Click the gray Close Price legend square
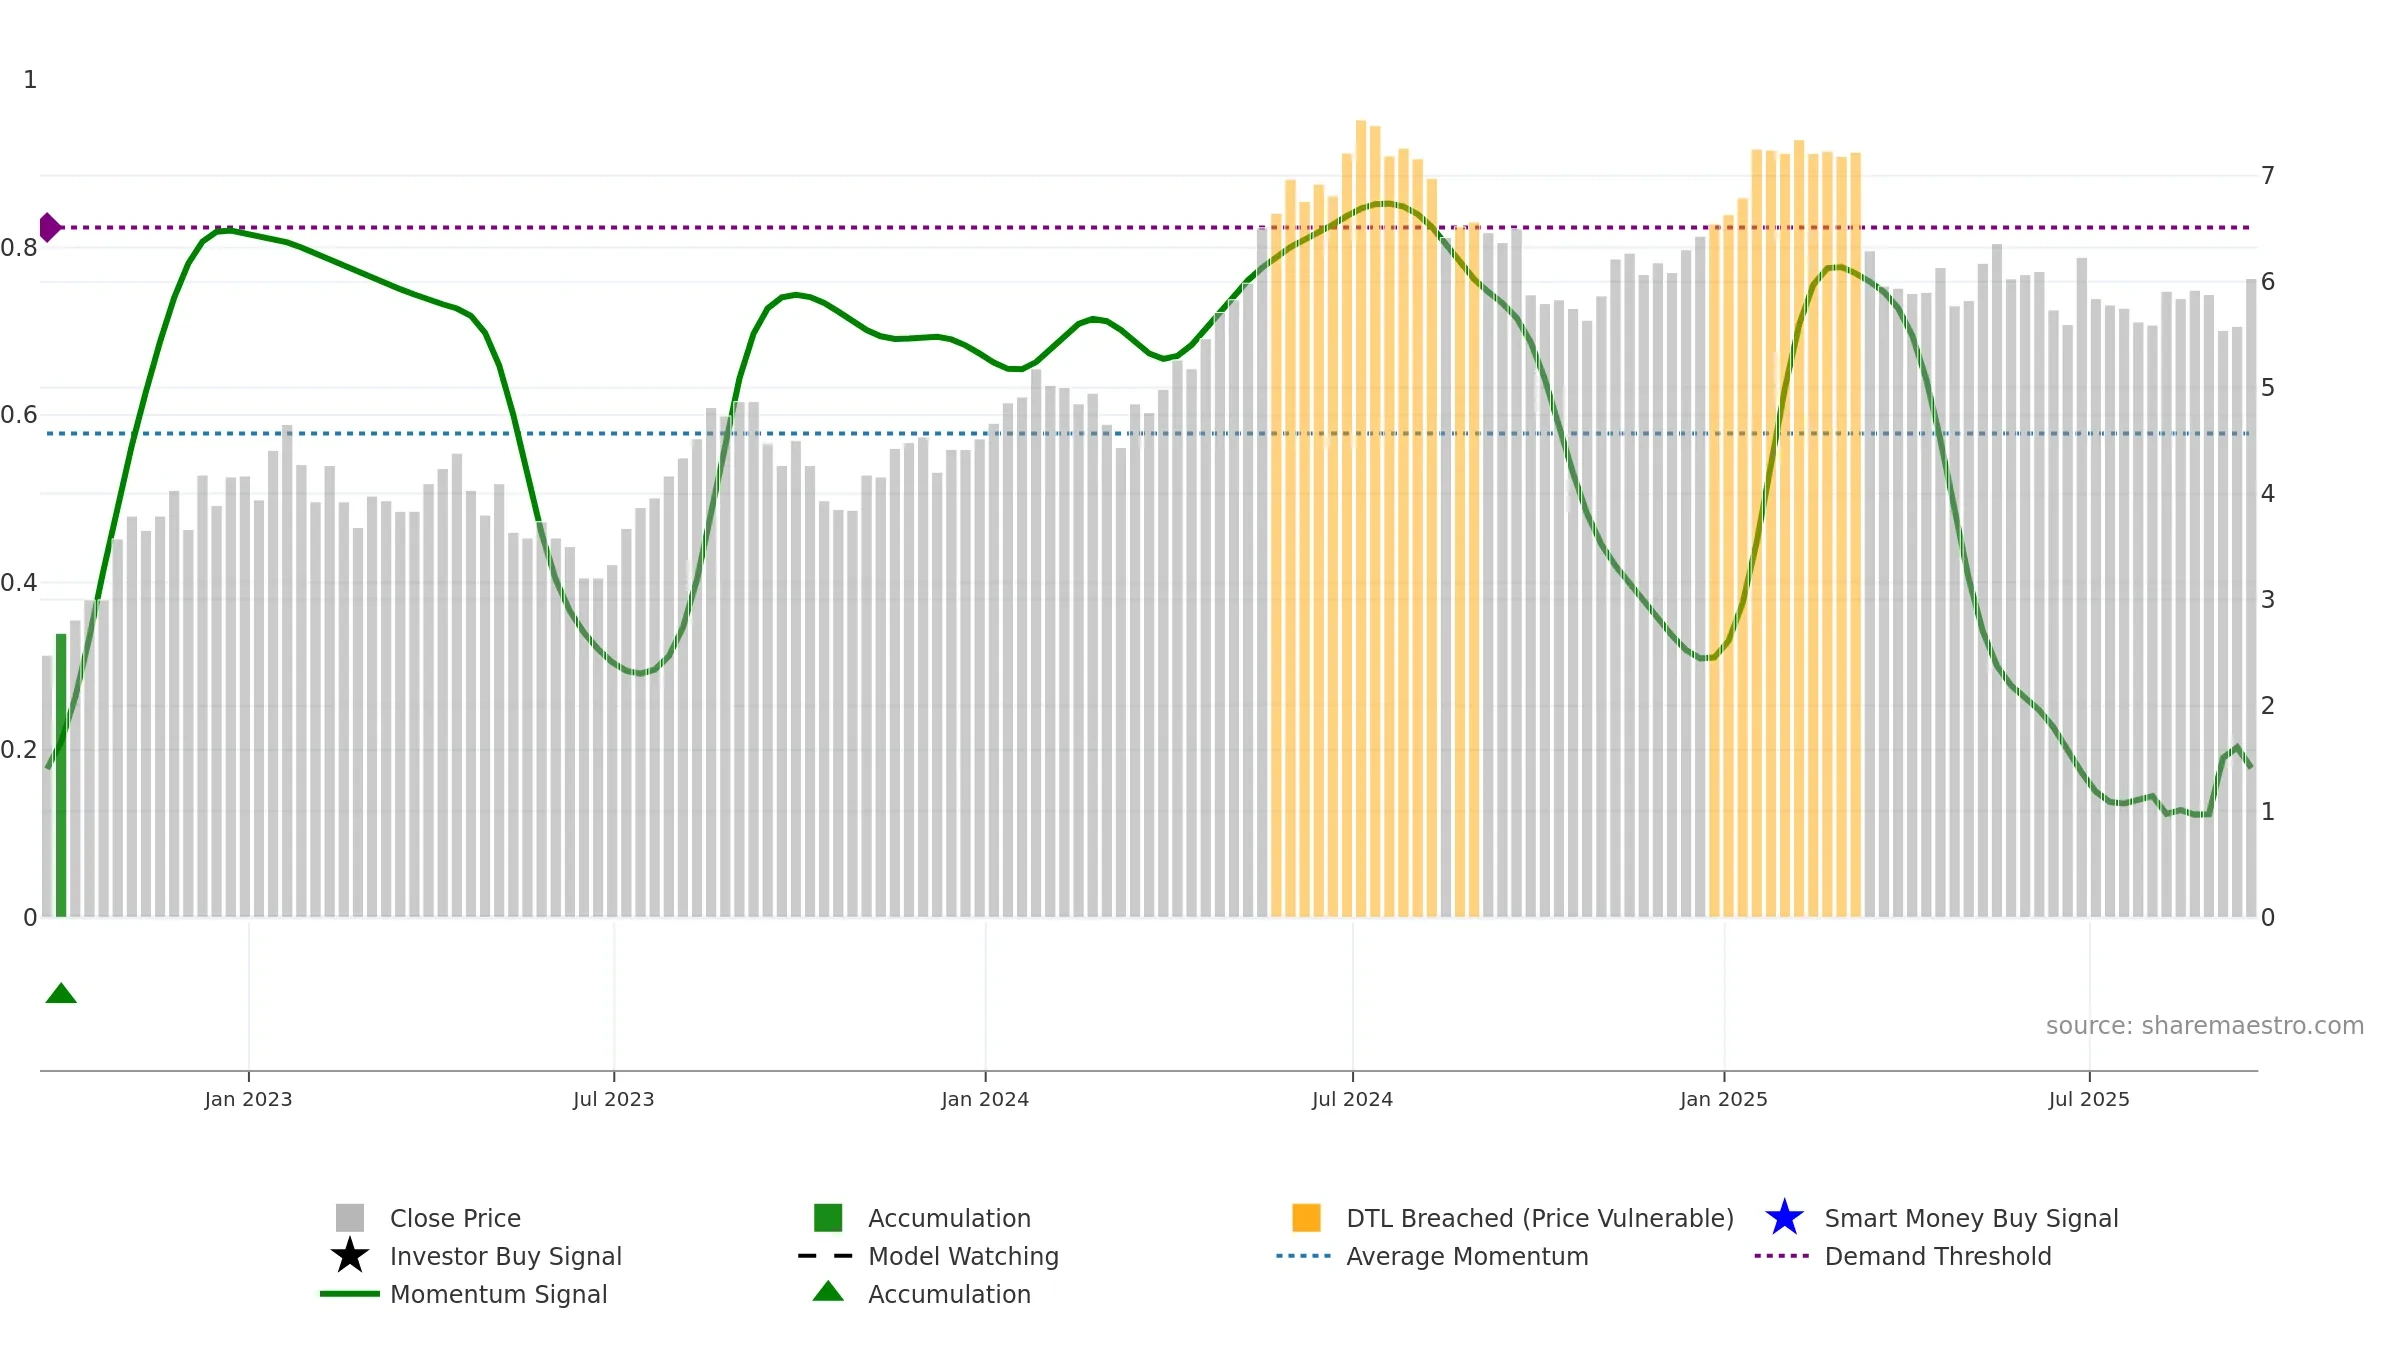The width and height of the screenshot is (2400, 1350). pos(350,1218)
